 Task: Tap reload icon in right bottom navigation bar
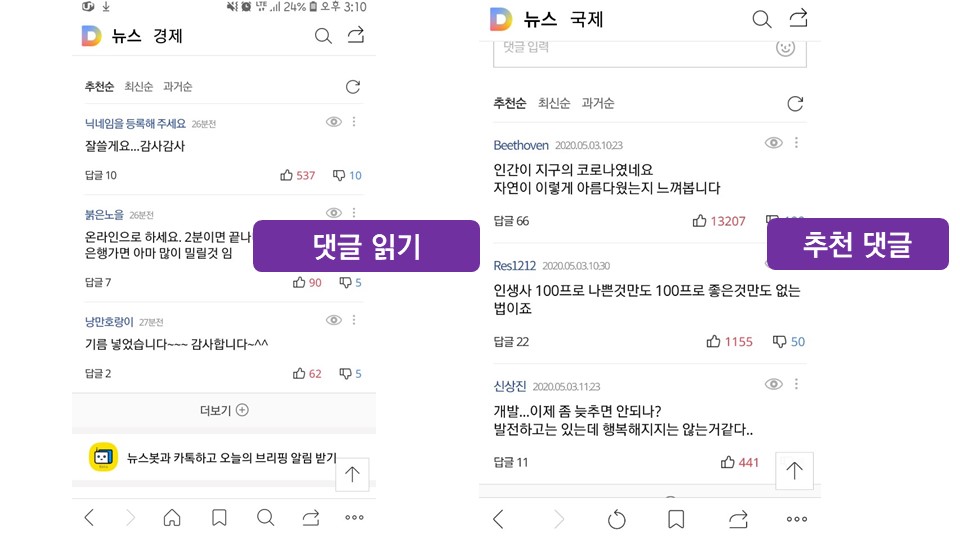coord(617,519)
